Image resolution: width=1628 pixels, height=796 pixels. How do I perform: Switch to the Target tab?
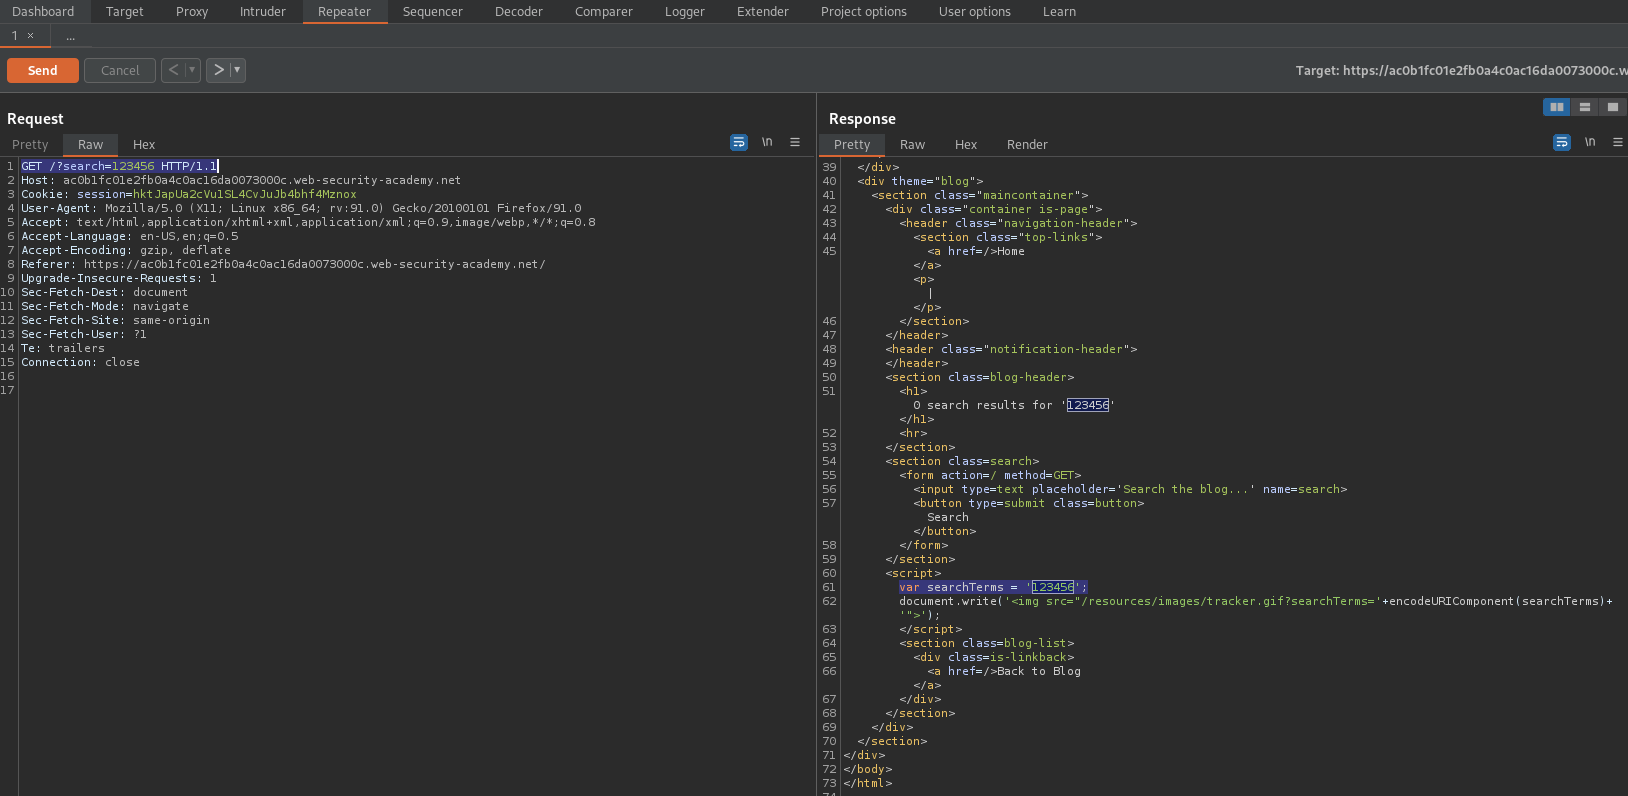click(x=125, y=12)
